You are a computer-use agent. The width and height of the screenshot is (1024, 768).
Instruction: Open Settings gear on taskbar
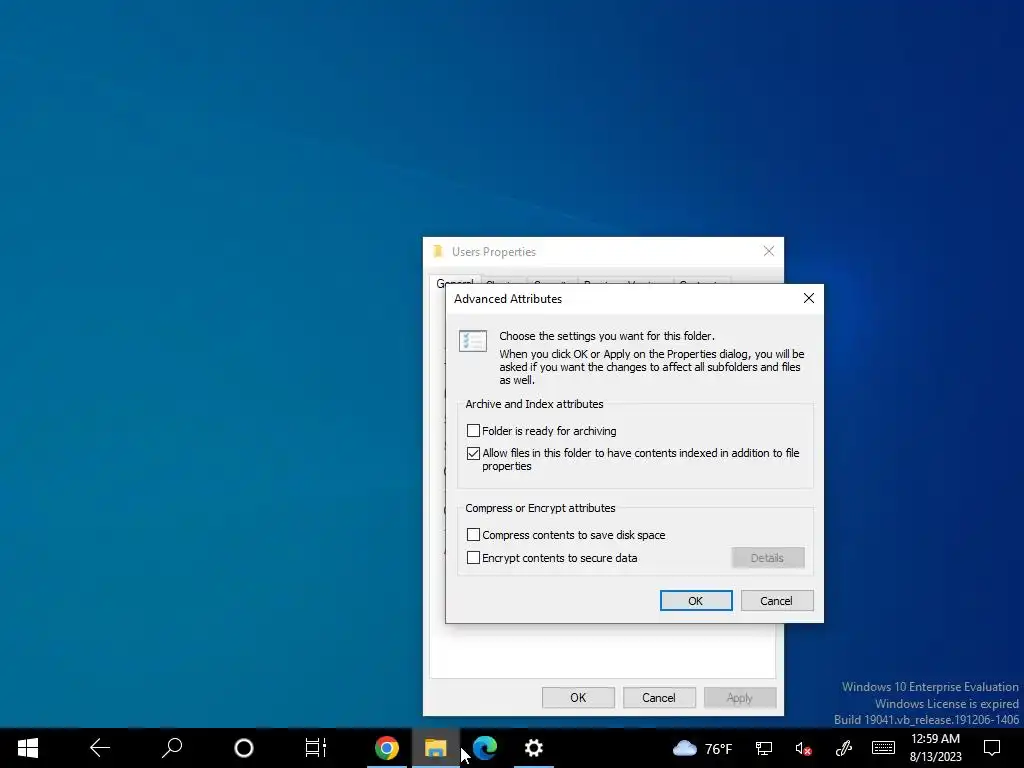534,748
